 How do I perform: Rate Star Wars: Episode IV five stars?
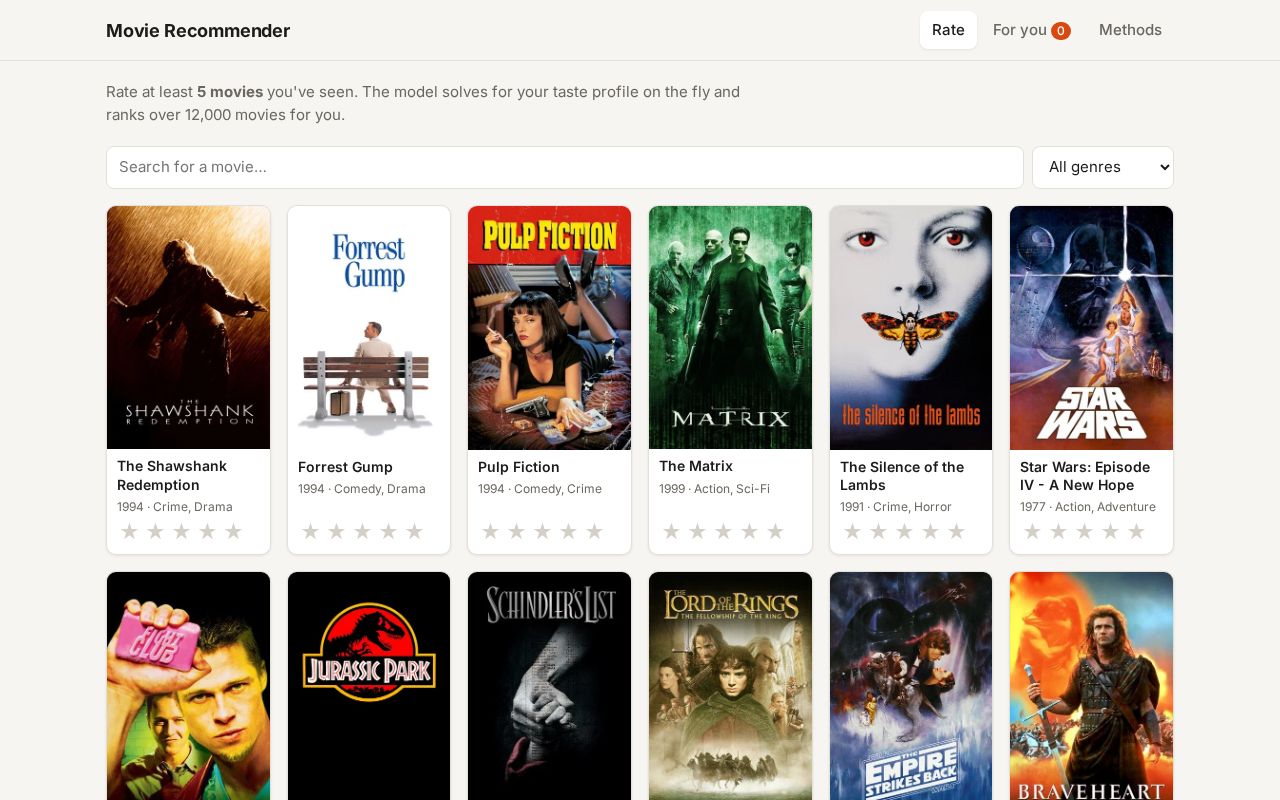1136,532
